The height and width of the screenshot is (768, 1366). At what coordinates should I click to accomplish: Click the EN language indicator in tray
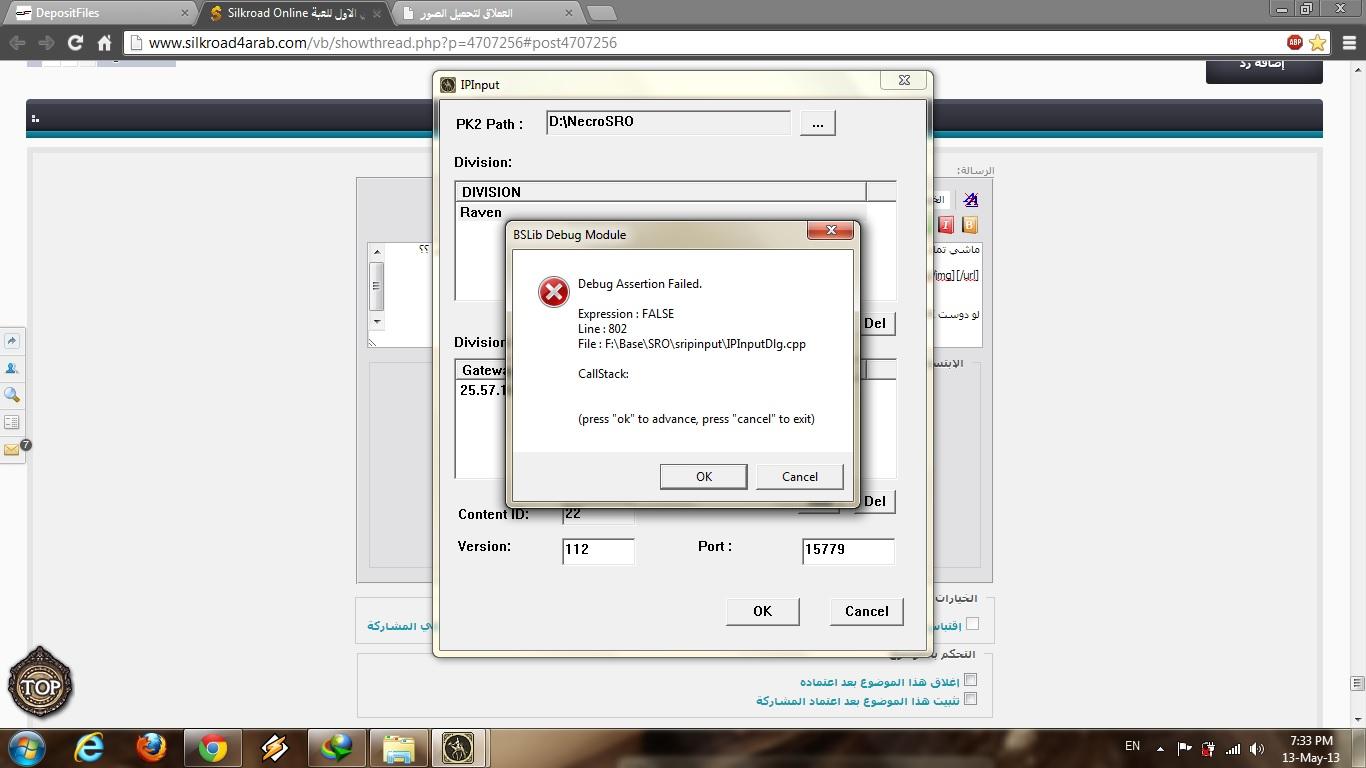tap(1132, 746)
